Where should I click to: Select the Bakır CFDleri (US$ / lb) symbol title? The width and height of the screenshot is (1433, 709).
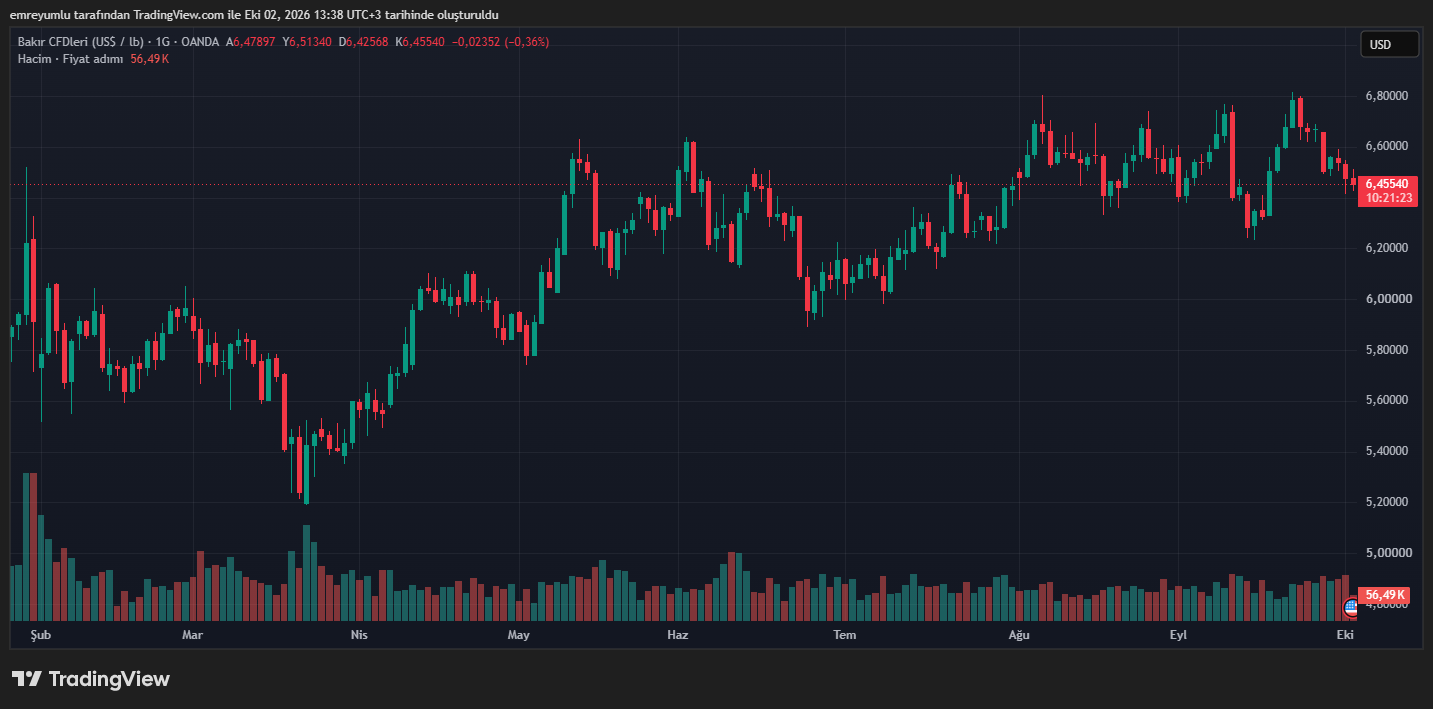coord(81,42)
